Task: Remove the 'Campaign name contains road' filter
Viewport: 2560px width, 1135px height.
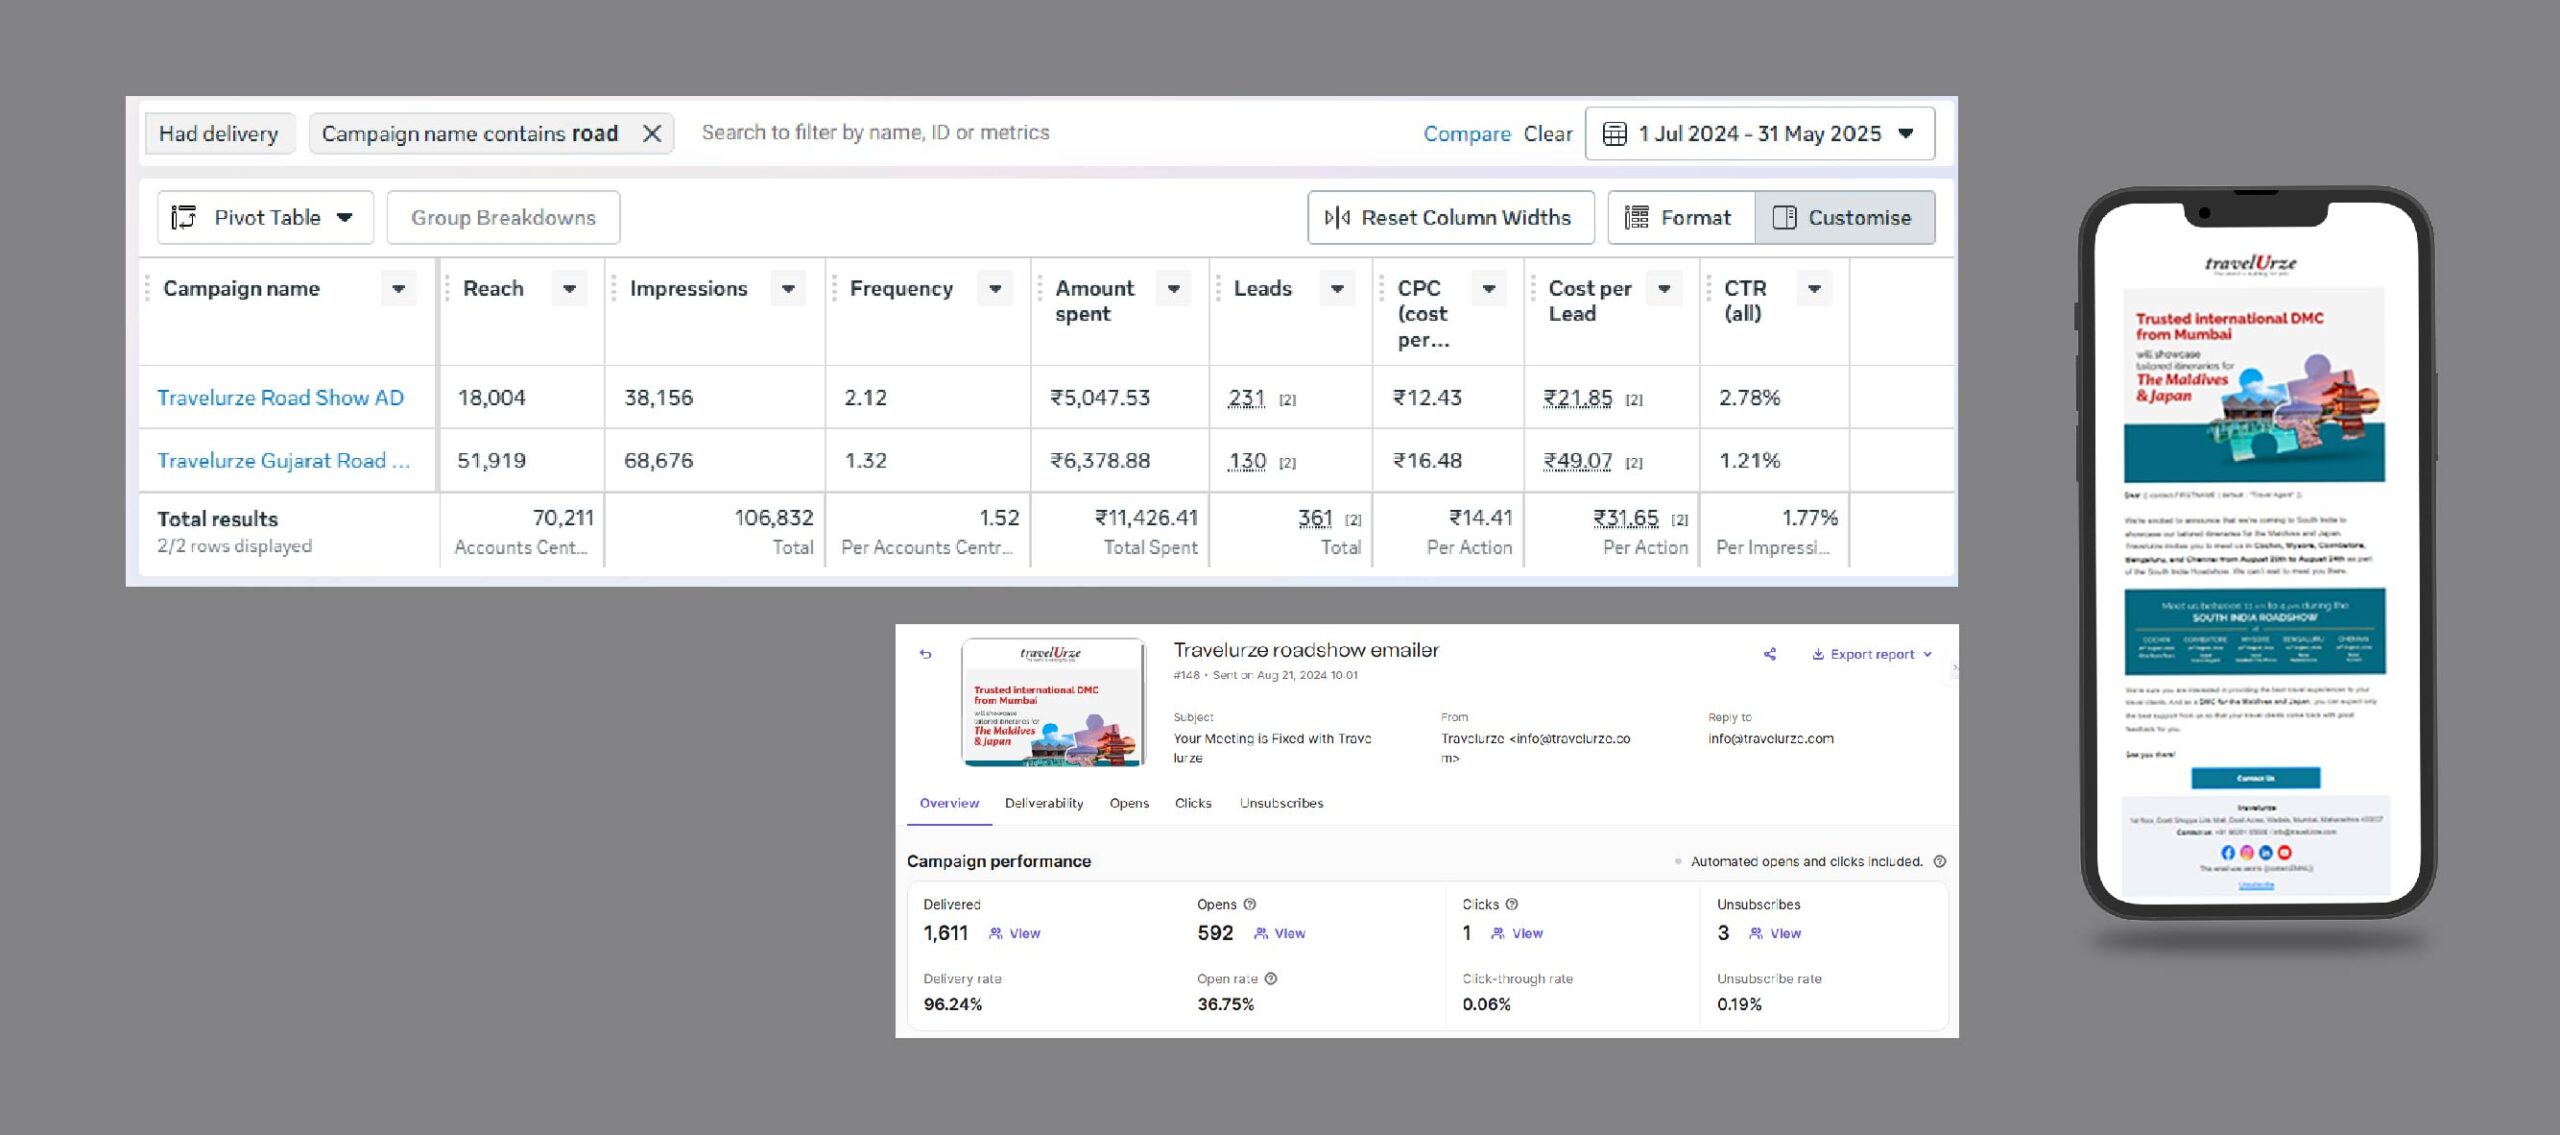Action: coord(652,133)
